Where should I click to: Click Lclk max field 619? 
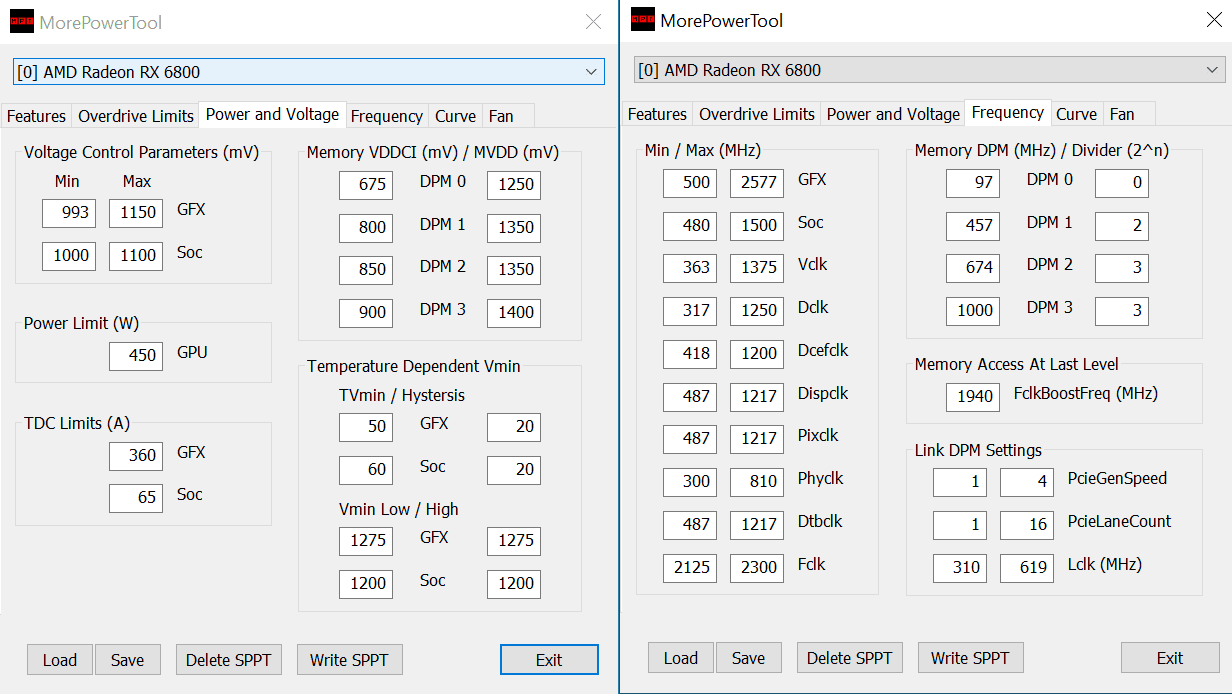(x=1027, y=568)
